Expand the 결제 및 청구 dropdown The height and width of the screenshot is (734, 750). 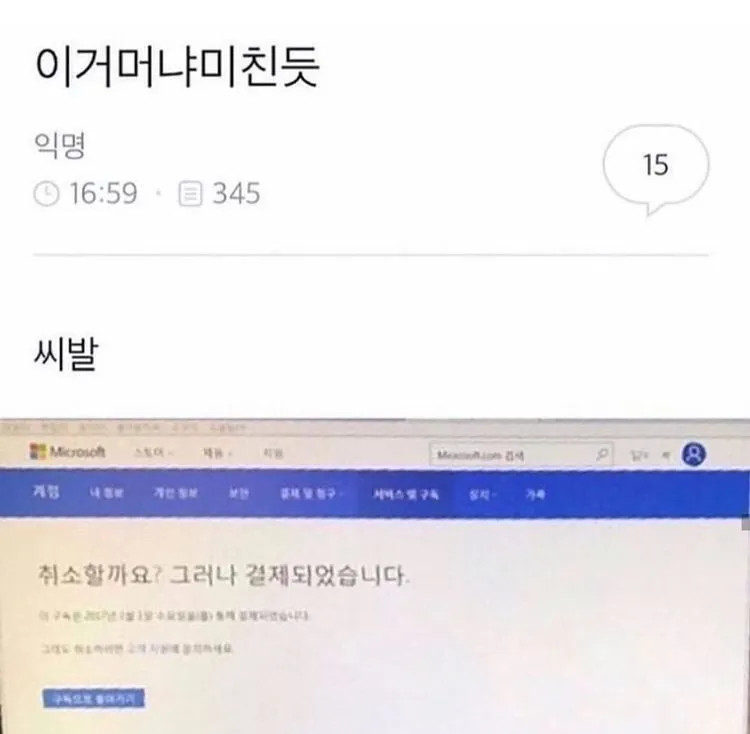(312, 493)
